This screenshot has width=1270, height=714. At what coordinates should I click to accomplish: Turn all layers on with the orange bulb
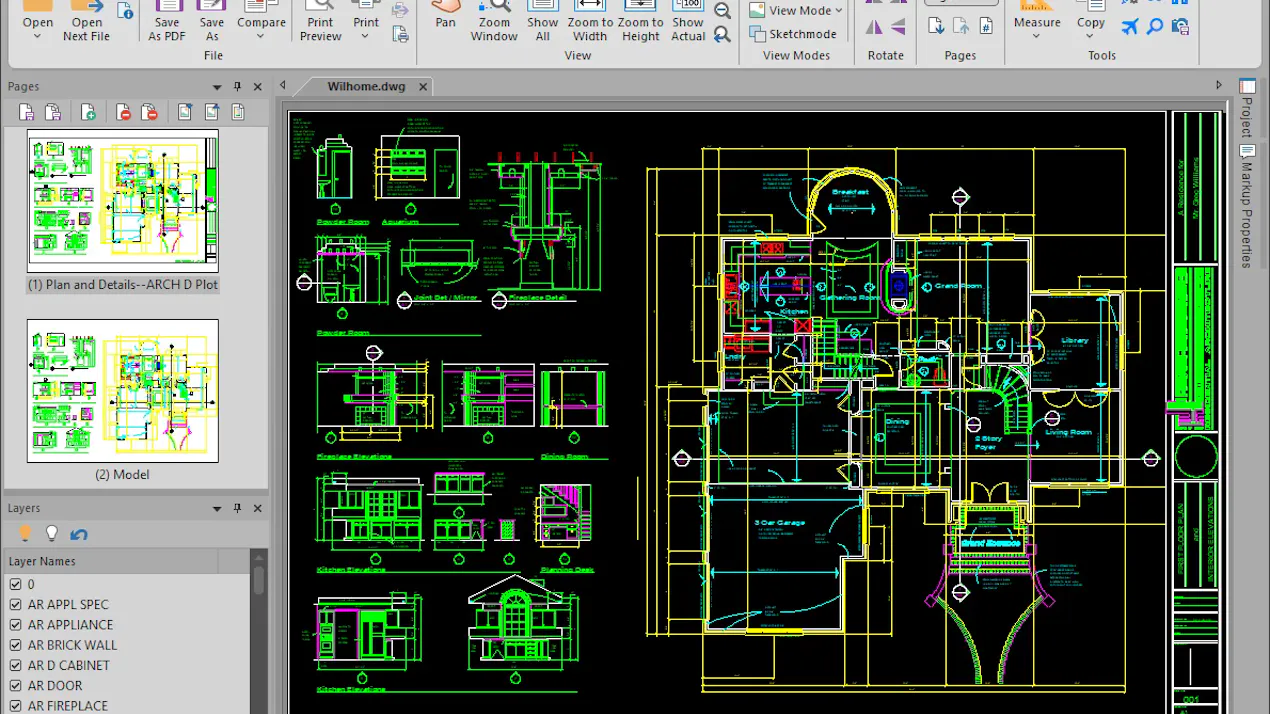[x=27, y=533]
